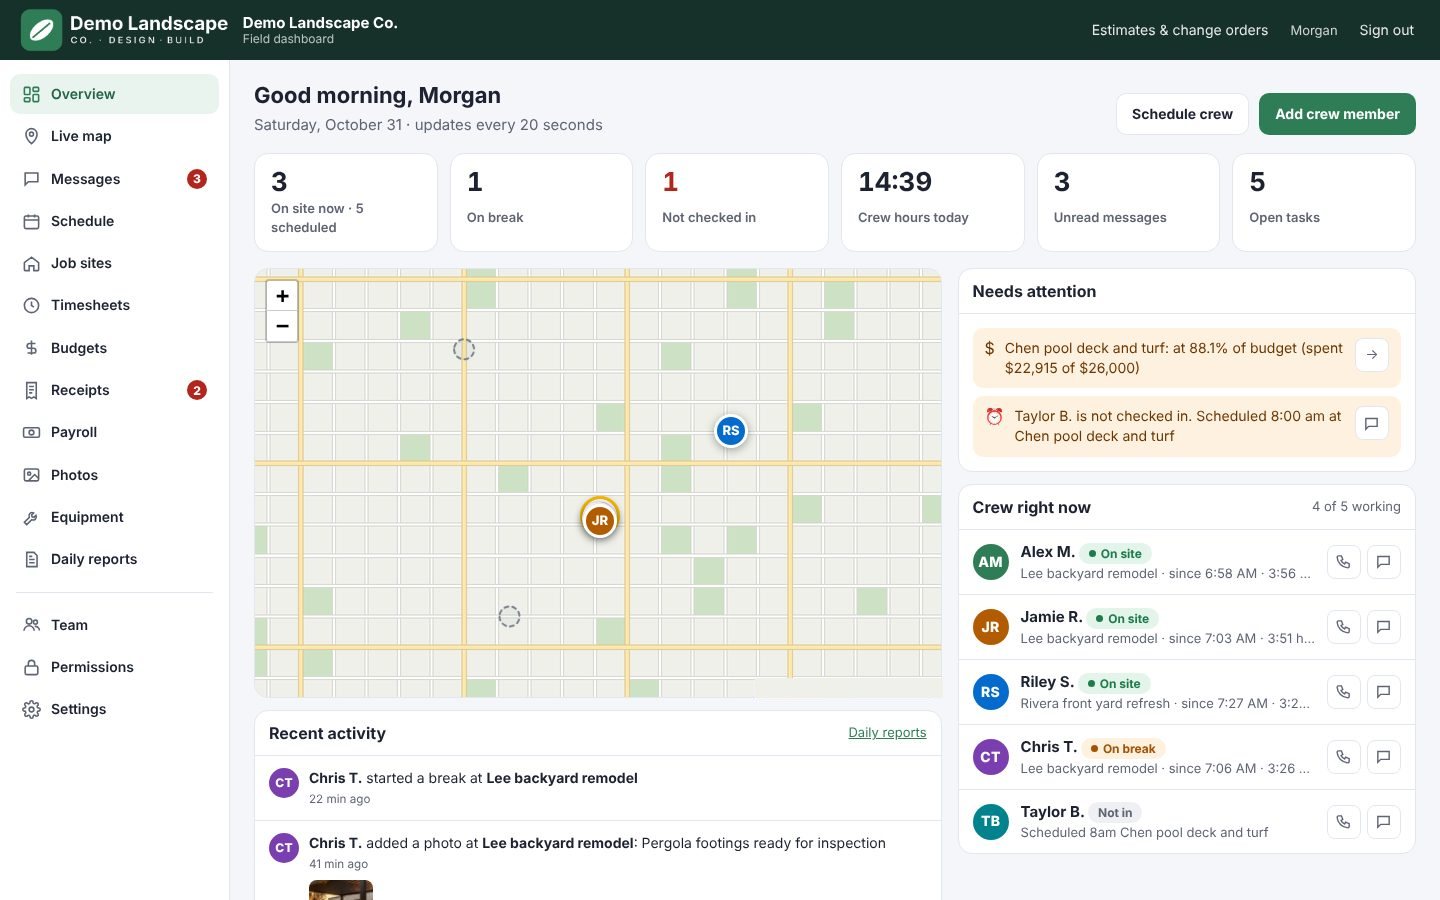
Task: Call Taylor B. using the phone icon
Action: (x=1343, y=822)
